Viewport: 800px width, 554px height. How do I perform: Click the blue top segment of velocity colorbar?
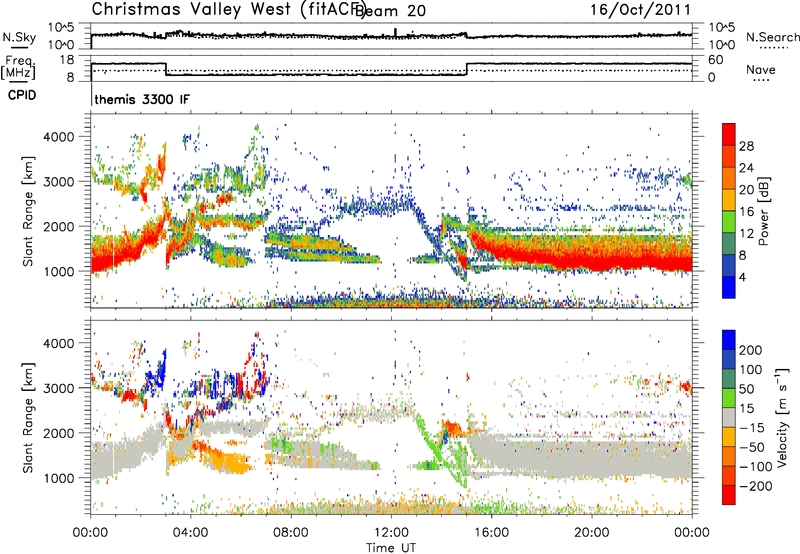(x=729, y=340)
